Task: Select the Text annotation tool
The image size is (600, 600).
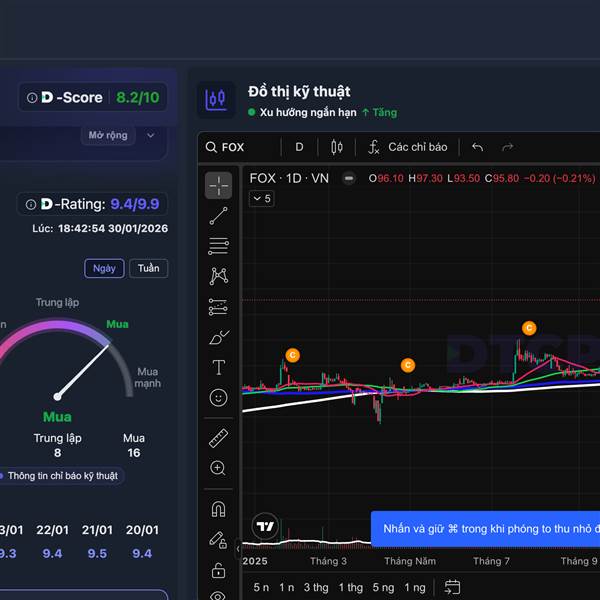Action: (218, 368)
